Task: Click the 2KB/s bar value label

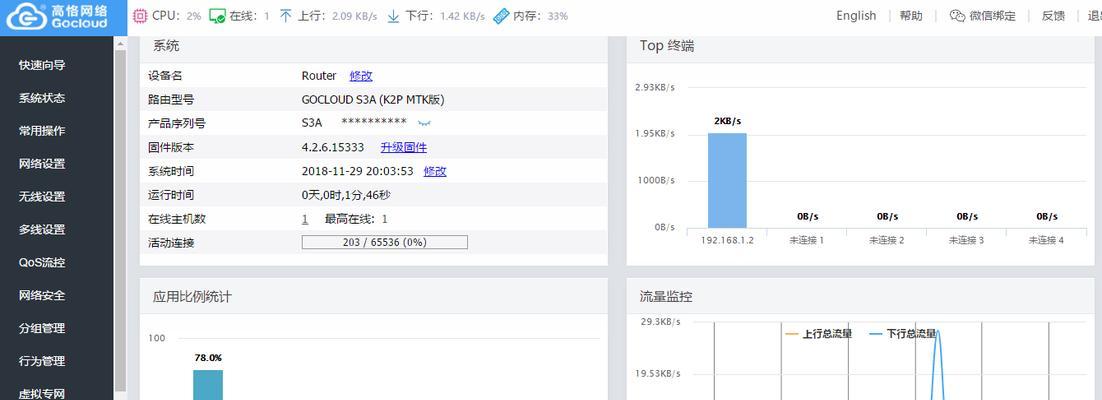Action: coord(727,121)
